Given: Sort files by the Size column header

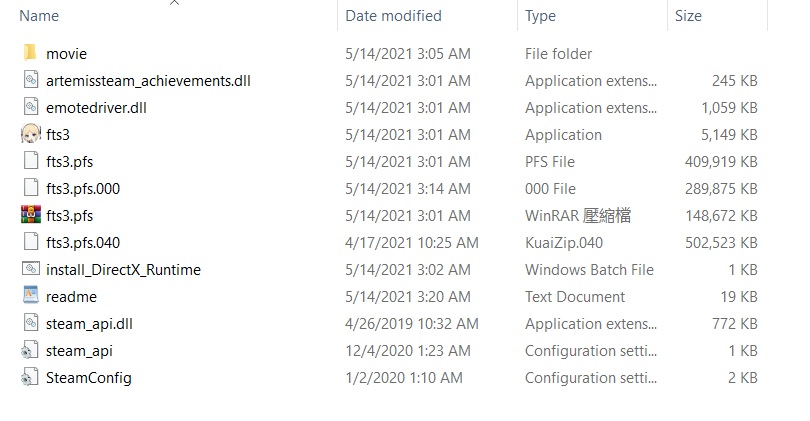Looking at the screenshot, I should pyautogui.click(x=688, y=16).
